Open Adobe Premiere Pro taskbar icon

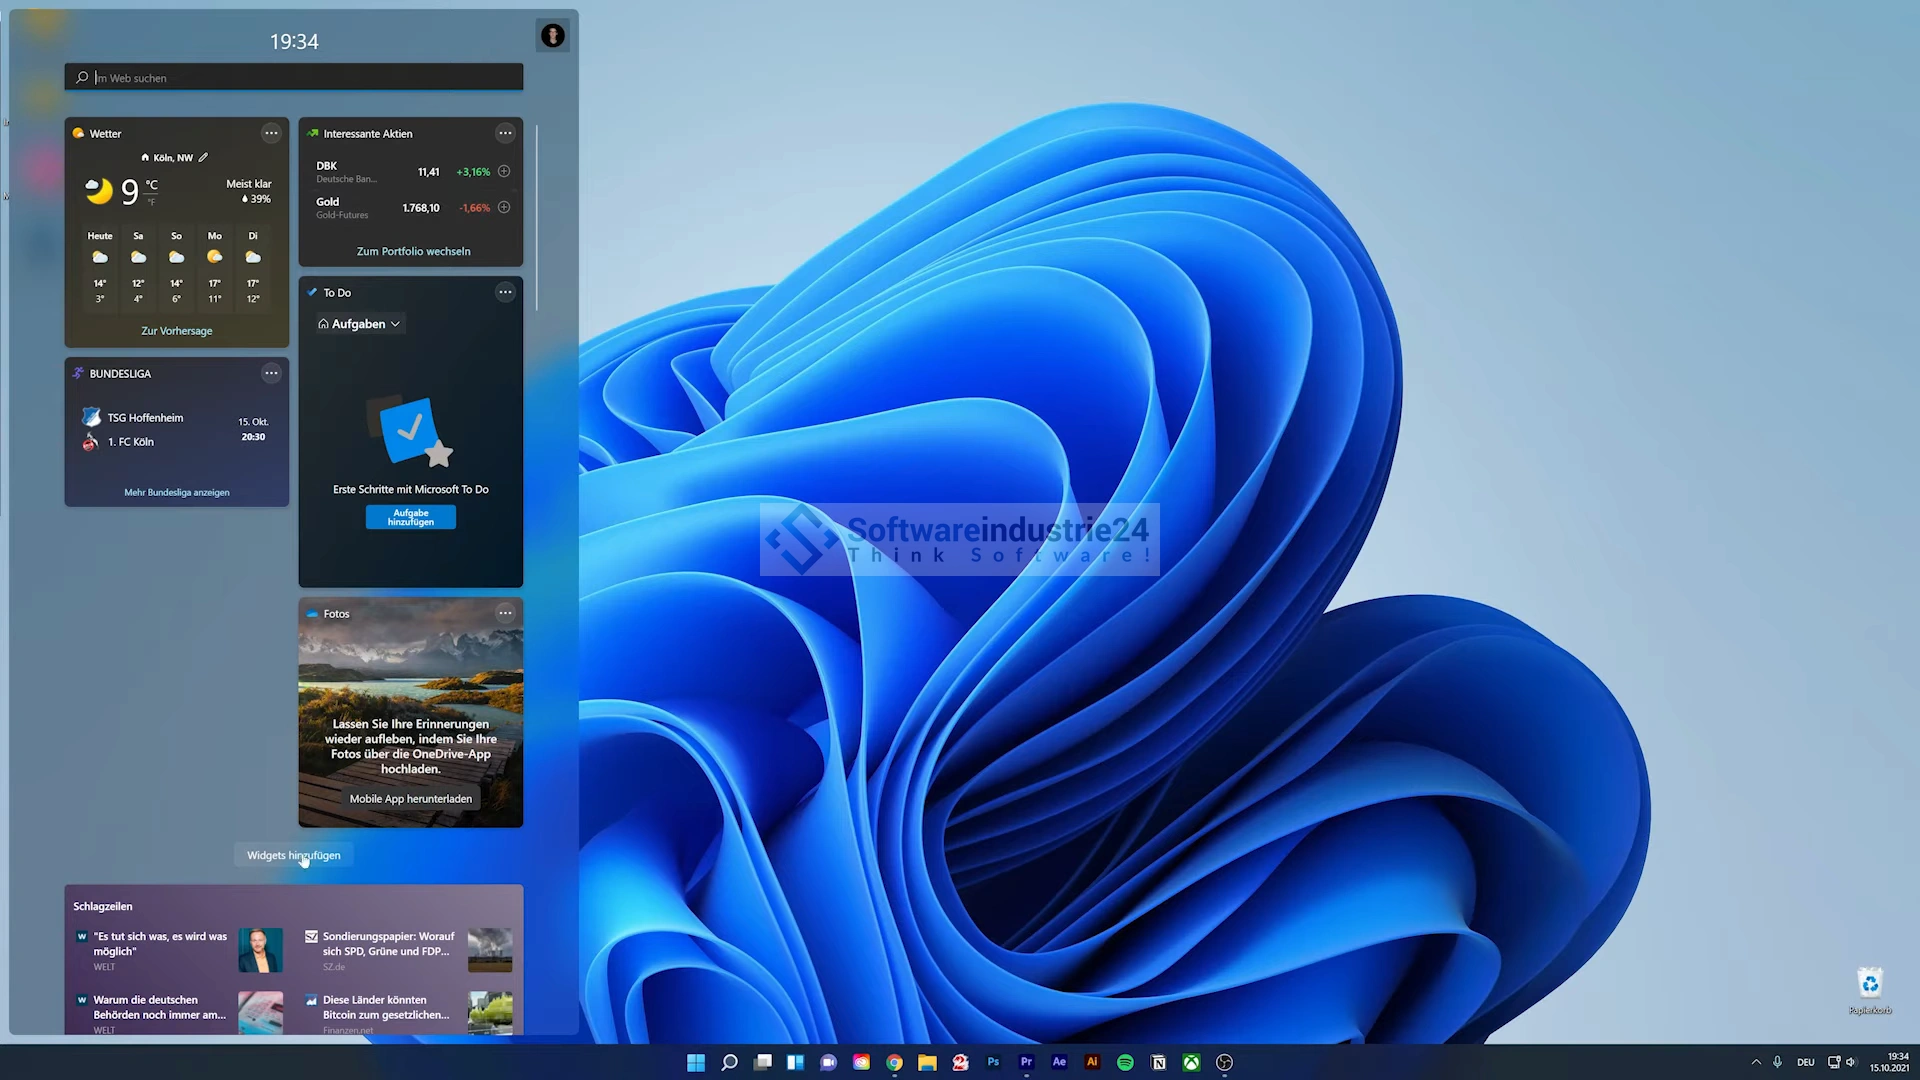pyautogui.click(x=1026, y=1062)
